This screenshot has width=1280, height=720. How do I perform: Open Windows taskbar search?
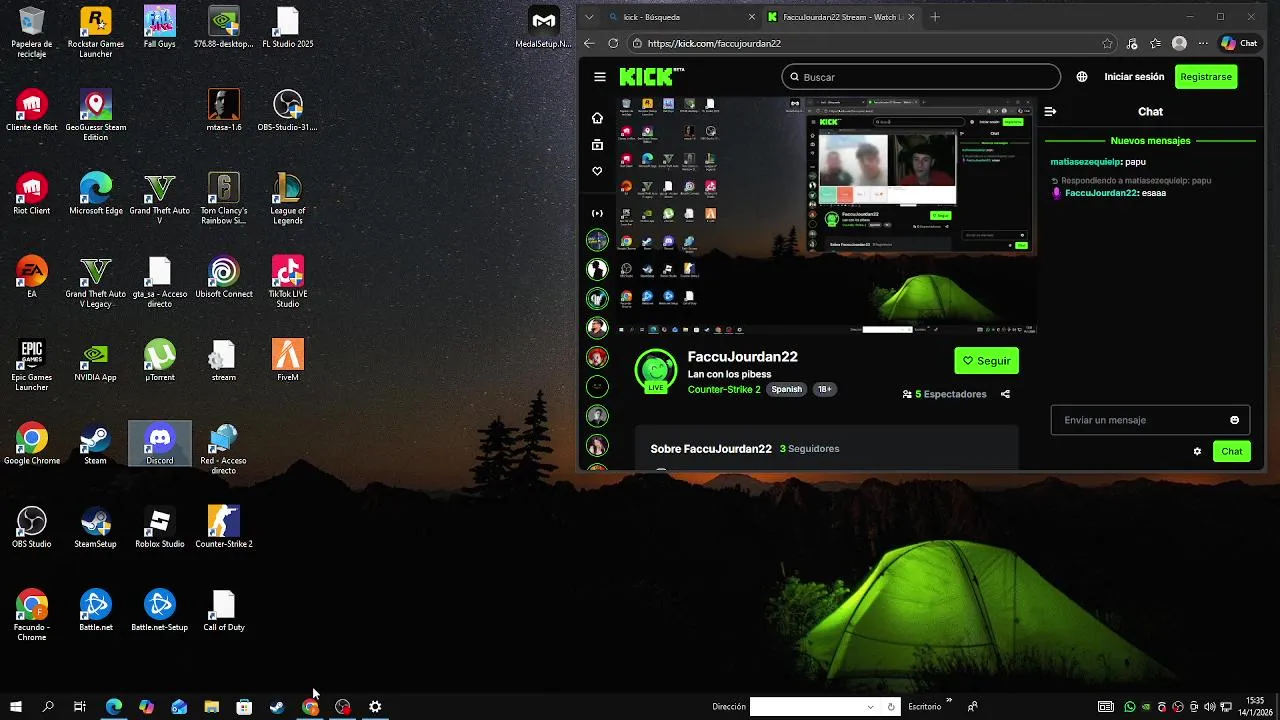pos(48,707)
